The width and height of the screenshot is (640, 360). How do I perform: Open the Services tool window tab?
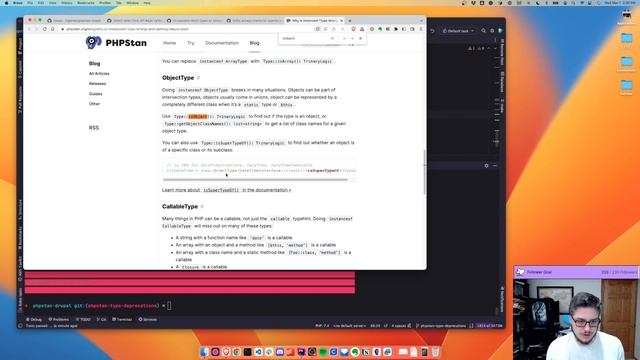point(148,320)
